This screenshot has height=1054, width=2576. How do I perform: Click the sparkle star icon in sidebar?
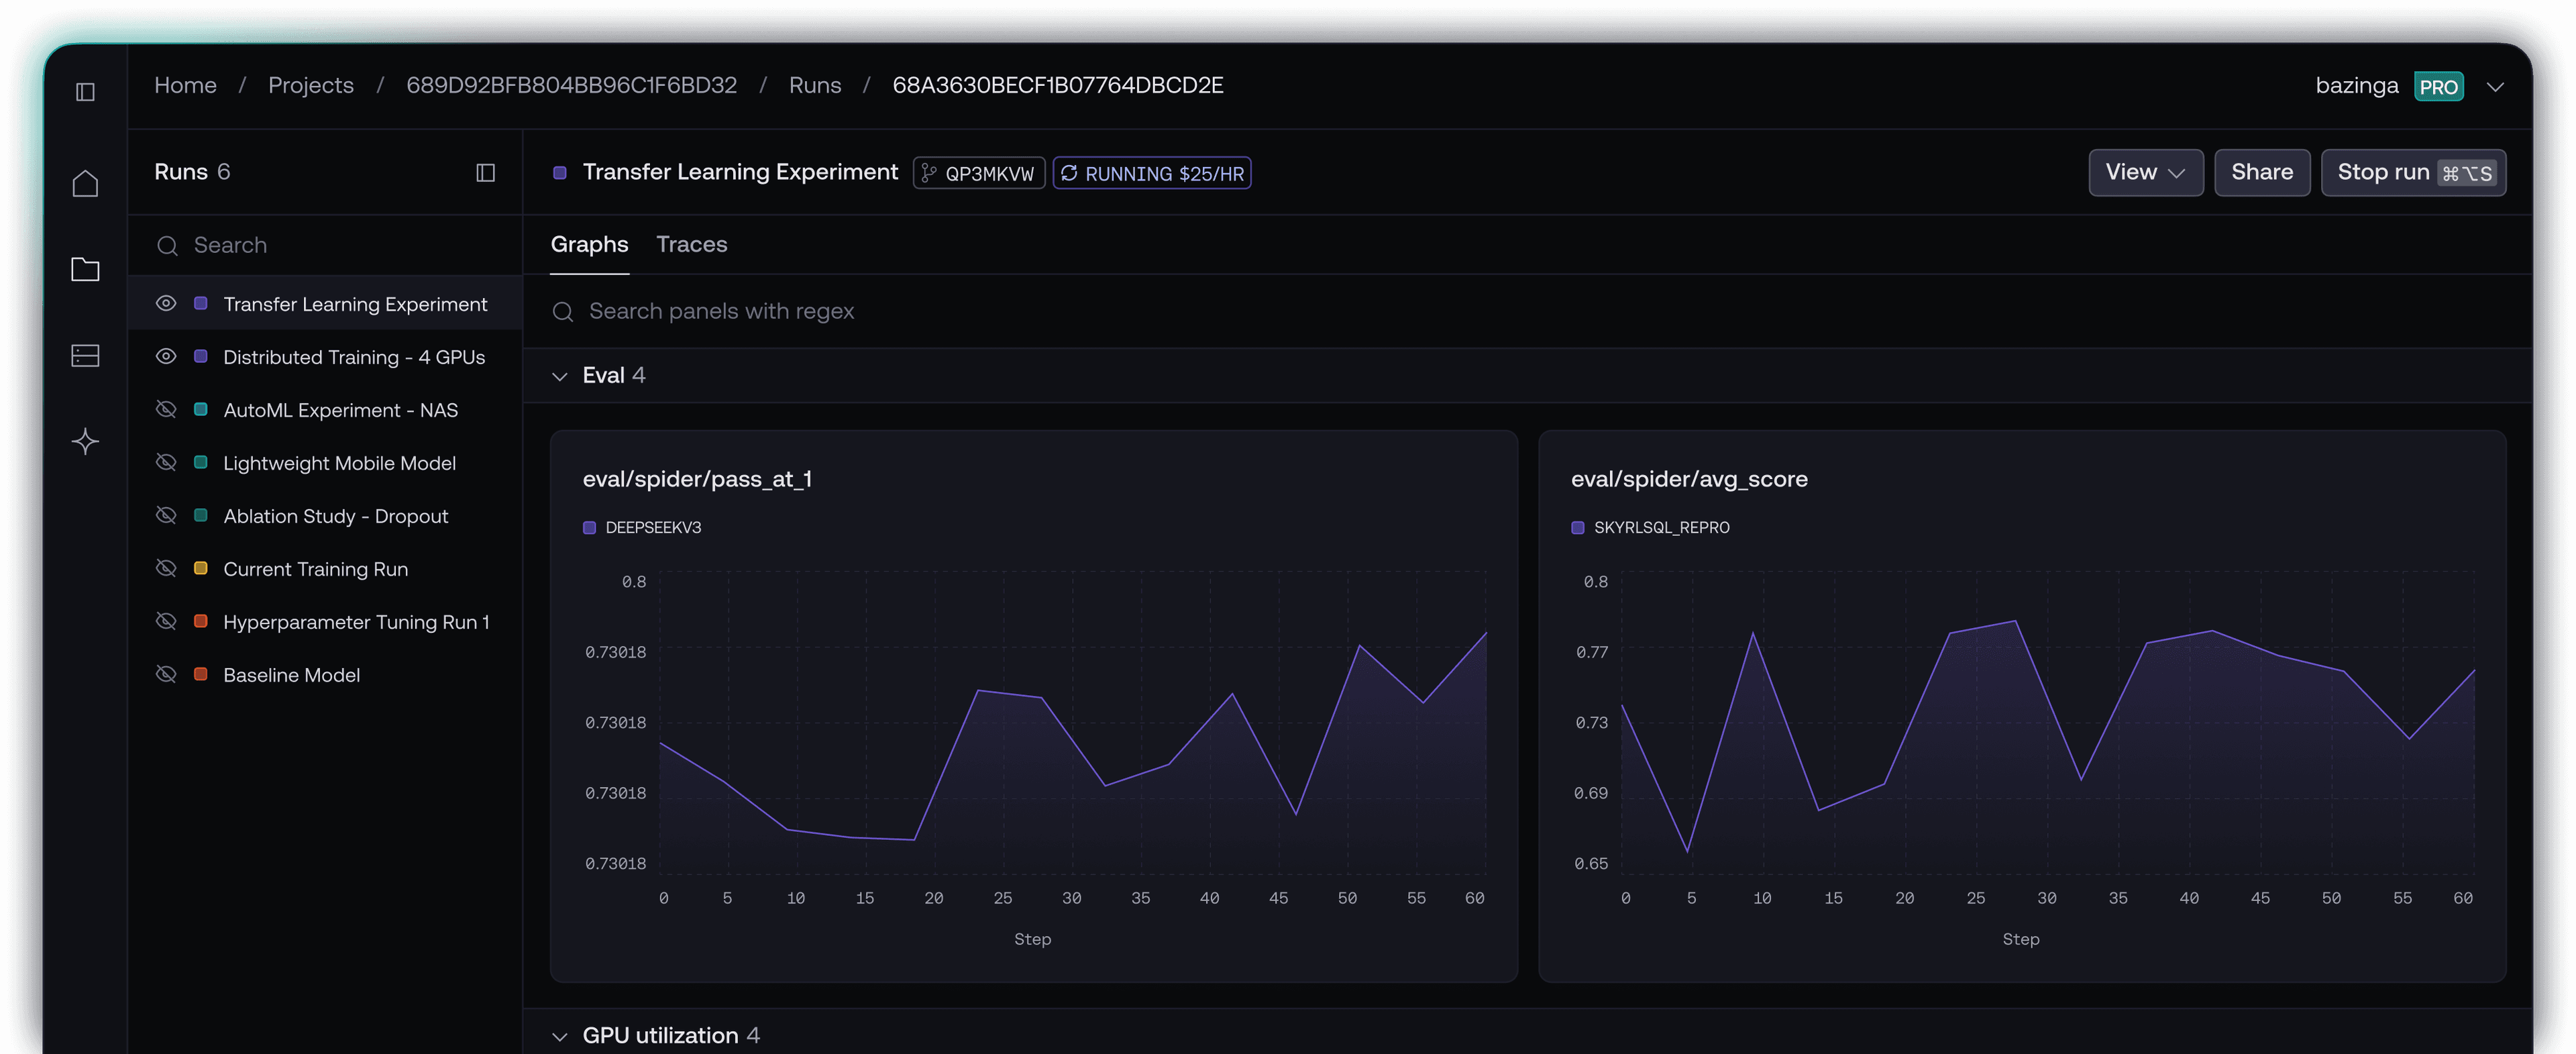coord(85,441)
